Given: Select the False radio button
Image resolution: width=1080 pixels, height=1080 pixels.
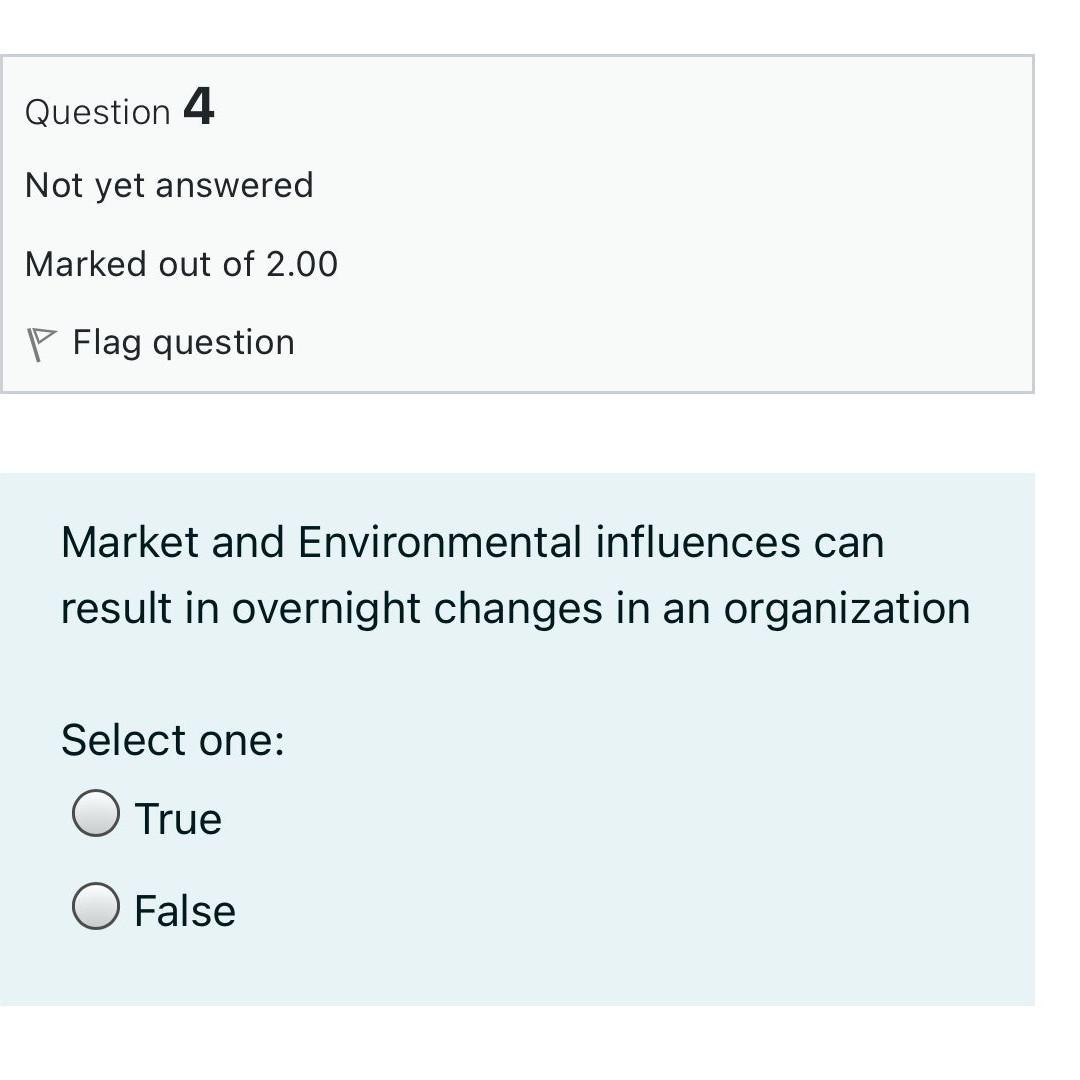Looking at the screenshot, I should (96, 906).
